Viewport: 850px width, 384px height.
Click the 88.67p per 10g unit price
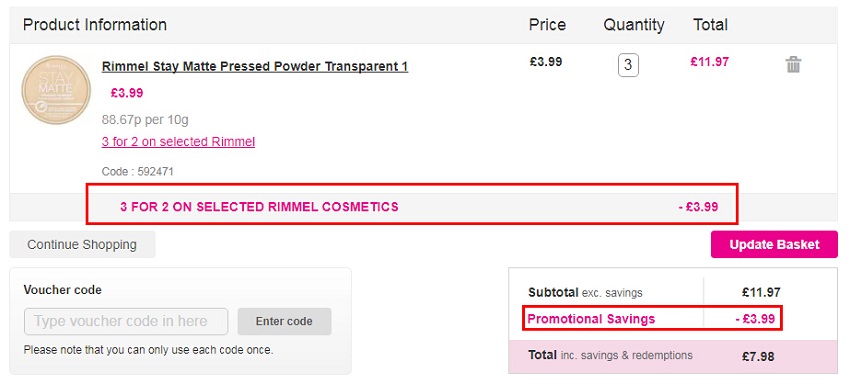(x=145, y=119)
